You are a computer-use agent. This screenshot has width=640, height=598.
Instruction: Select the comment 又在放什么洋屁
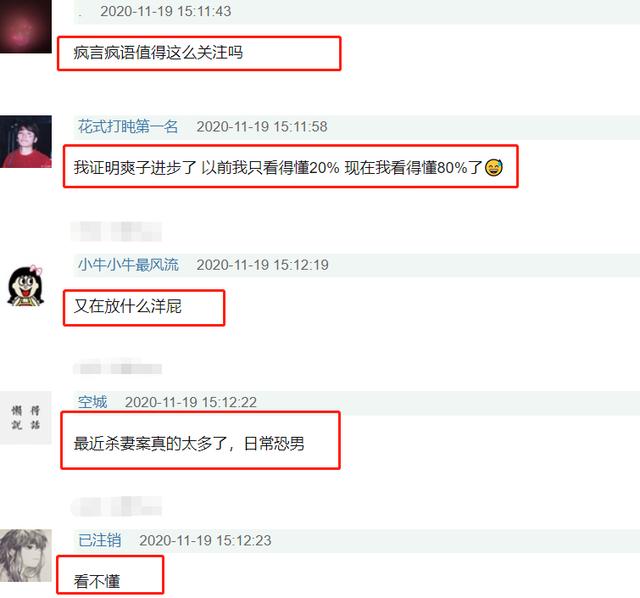pos(128,306)
